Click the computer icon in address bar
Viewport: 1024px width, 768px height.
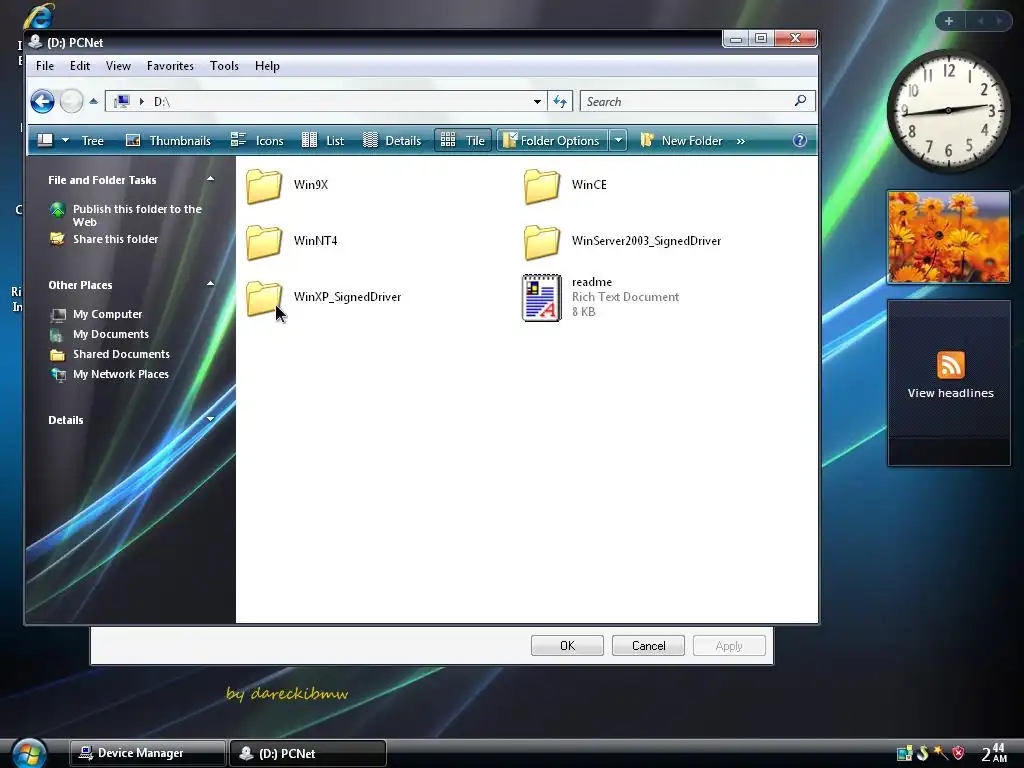pos(121,101)
